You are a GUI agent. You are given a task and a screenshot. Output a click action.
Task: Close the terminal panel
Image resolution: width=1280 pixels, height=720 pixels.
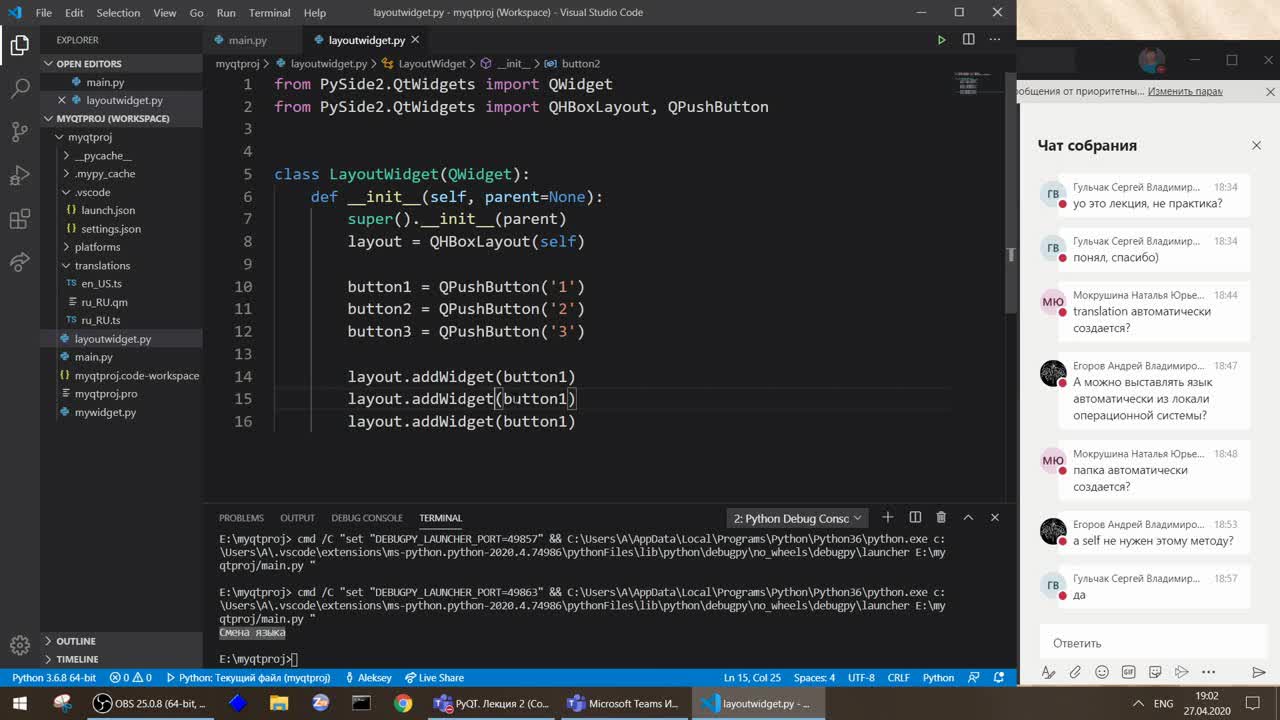tap(994, 517)
